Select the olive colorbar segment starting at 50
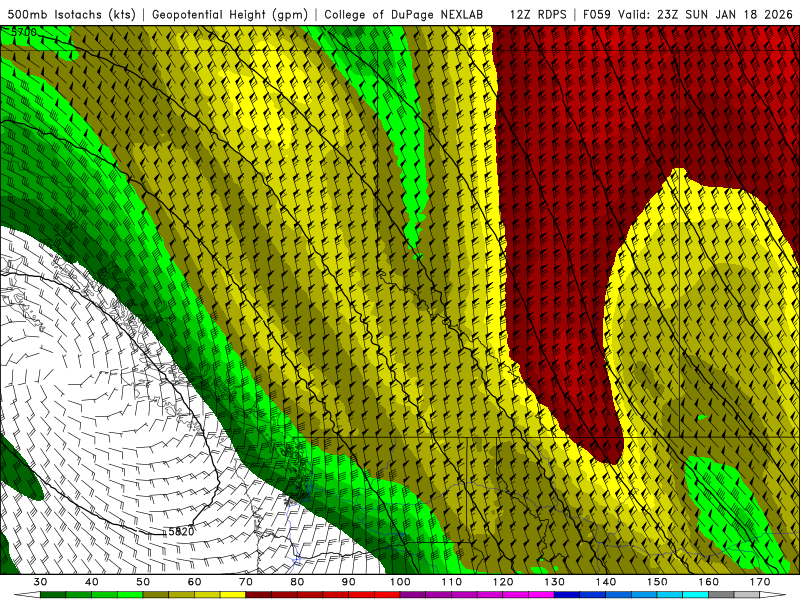800x600 pixels. coord(156,595)
